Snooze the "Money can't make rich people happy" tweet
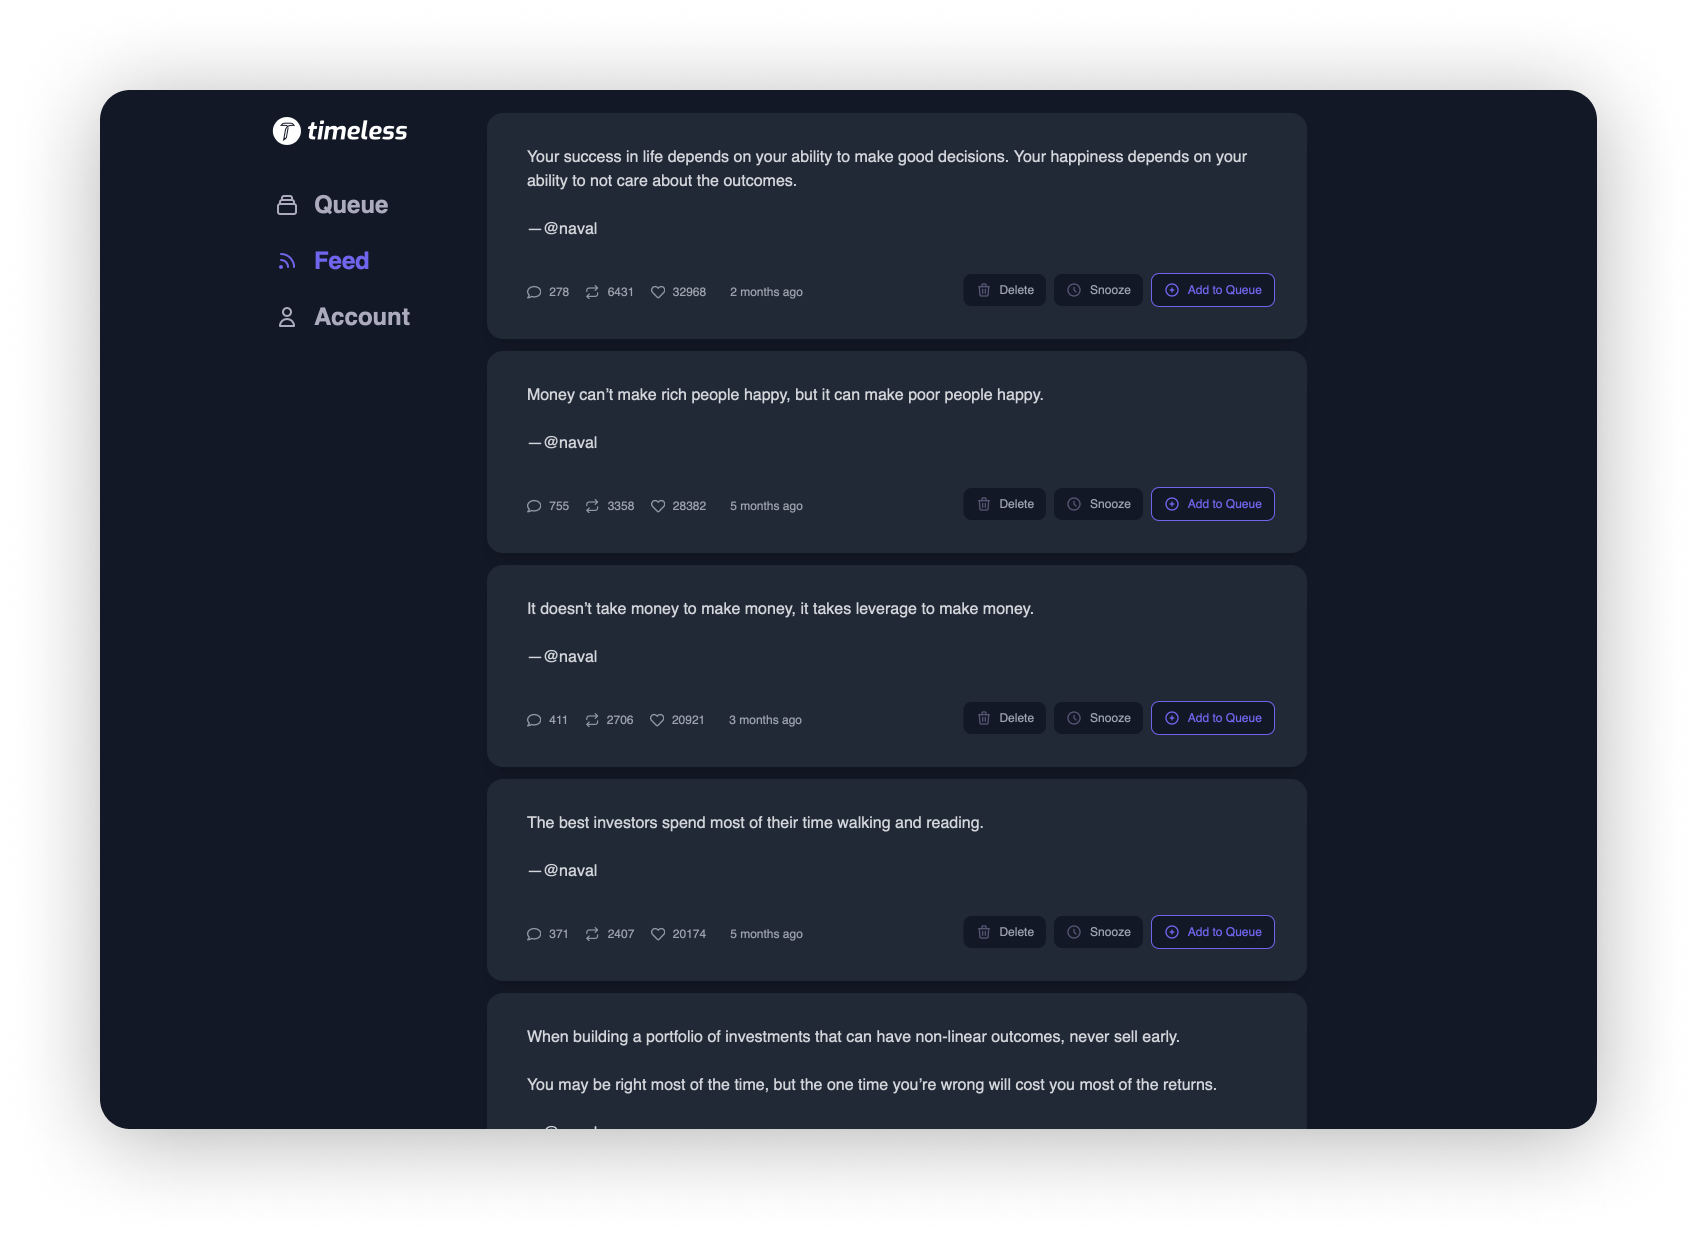This screenshot has width=1697, height=1239. point(1098,504)
